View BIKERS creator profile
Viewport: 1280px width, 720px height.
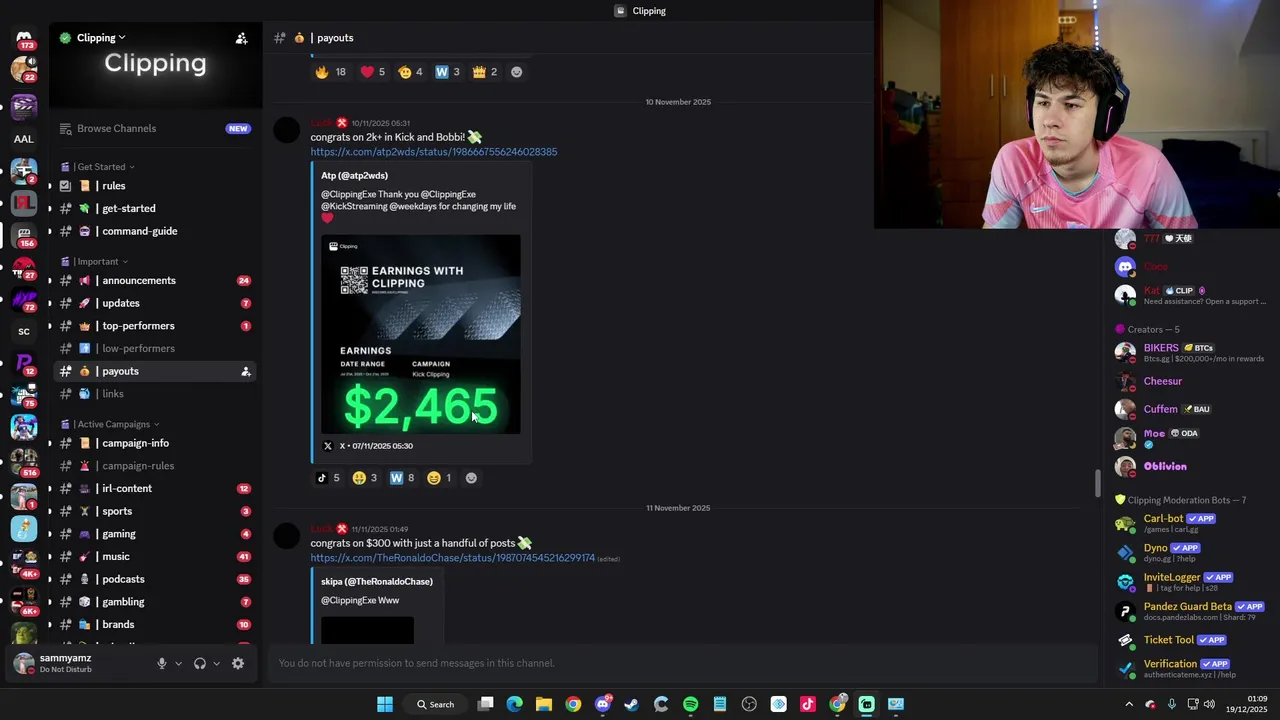[1190, 352]
